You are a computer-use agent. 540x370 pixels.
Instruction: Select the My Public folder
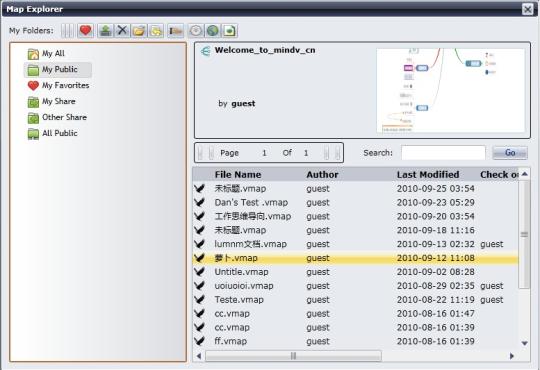click(58, 70)
